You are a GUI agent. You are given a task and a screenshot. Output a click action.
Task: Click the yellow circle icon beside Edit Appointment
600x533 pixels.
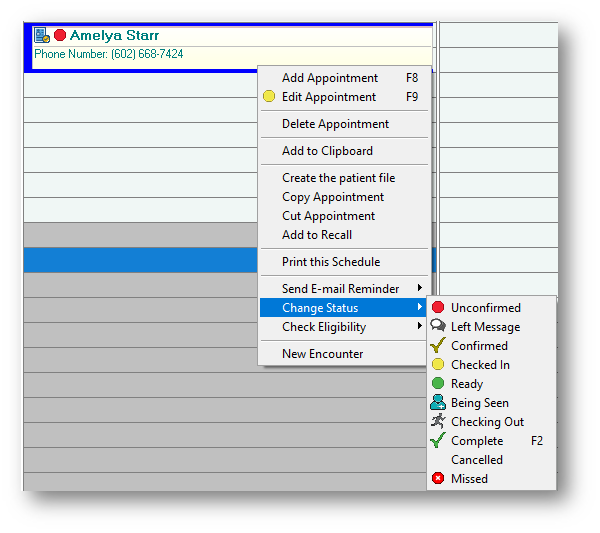[x=269, y=96]
